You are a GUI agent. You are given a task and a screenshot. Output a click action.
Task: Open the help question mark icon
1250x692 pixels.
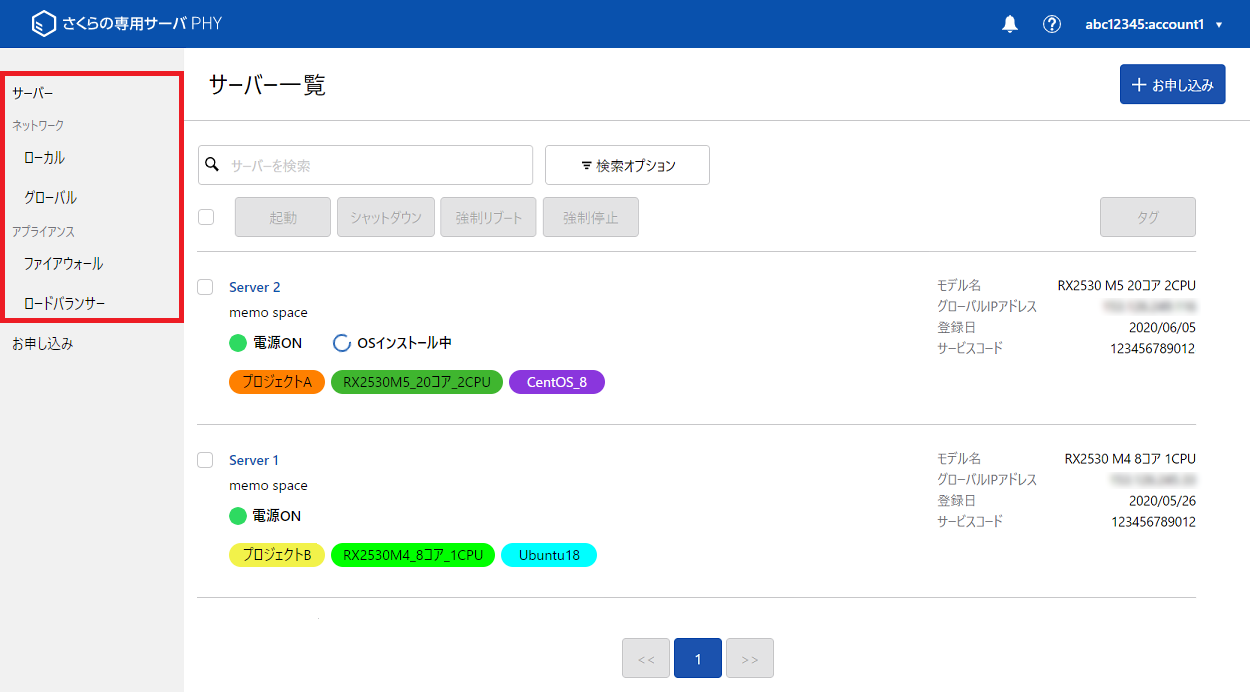[1052, 24]
